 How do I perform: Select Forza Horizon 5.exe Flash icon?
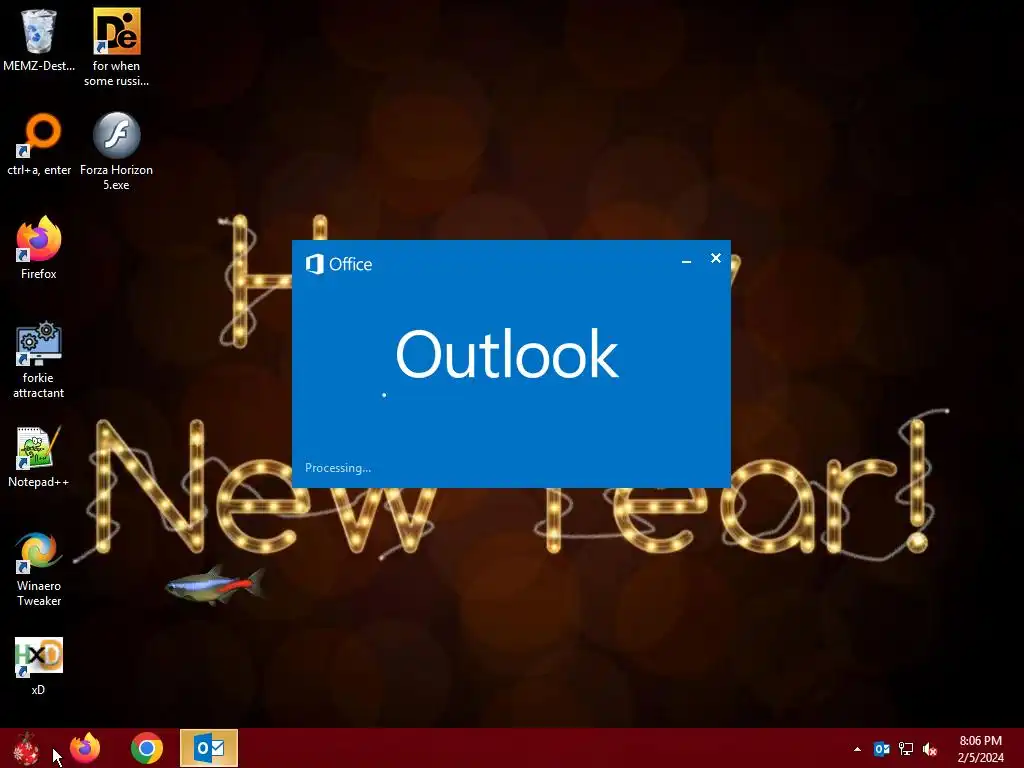(116, 151)
